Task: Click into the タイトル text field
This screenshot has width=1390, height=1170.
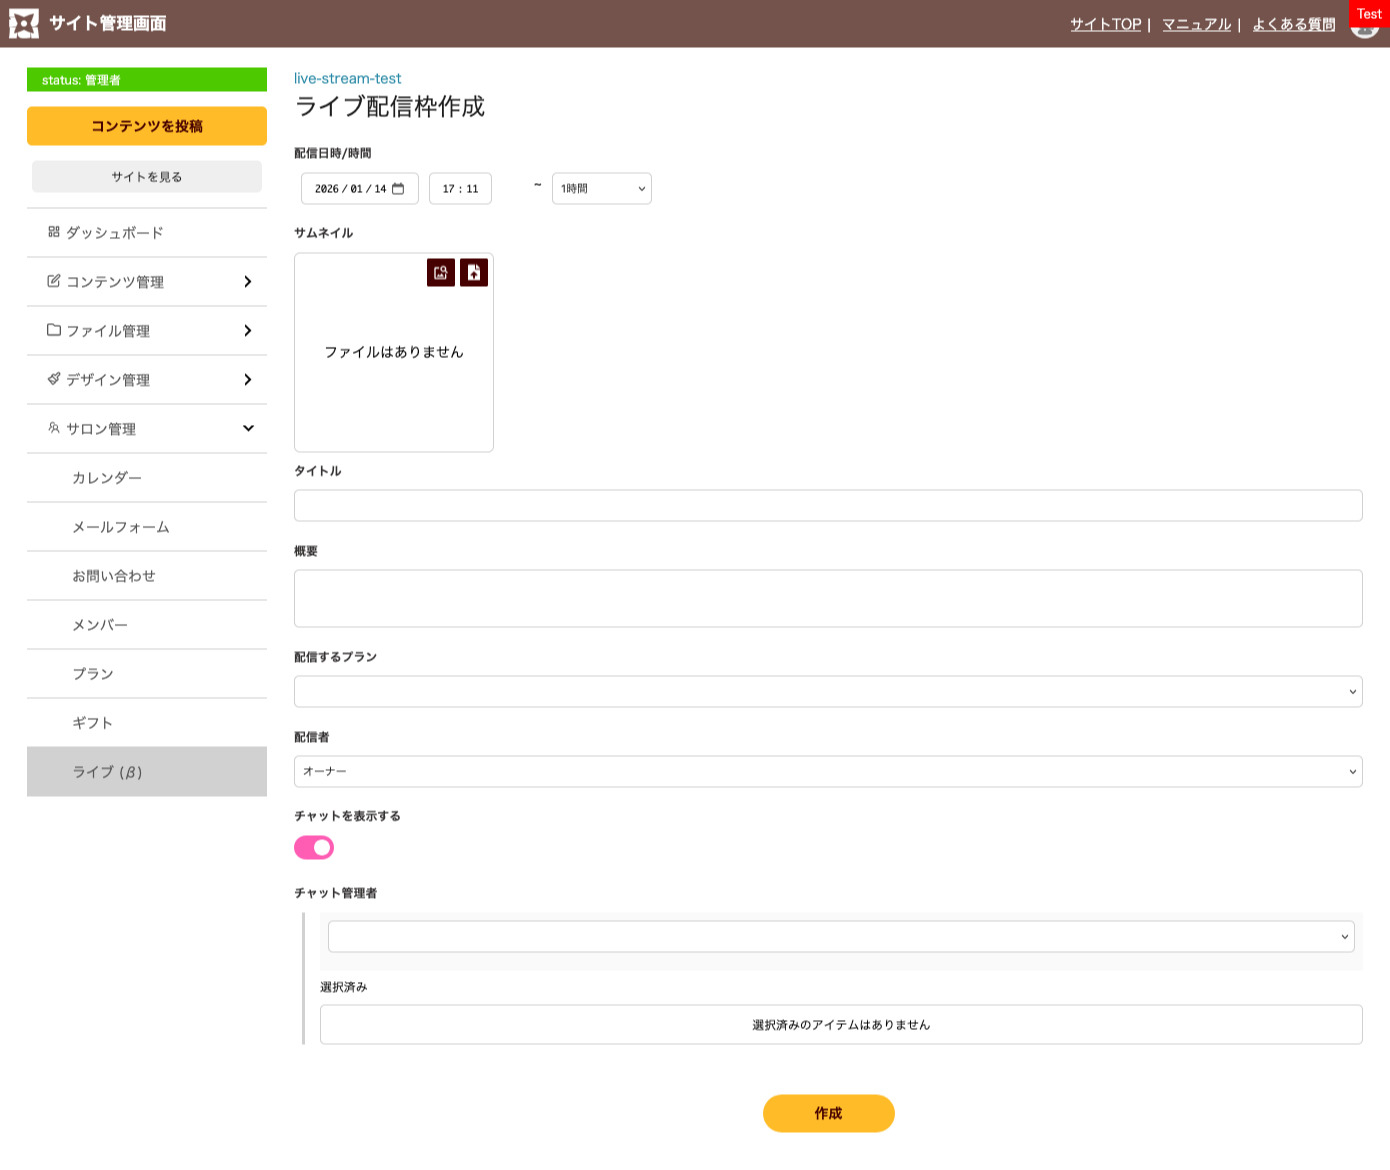Action: (x=827, y=506)
